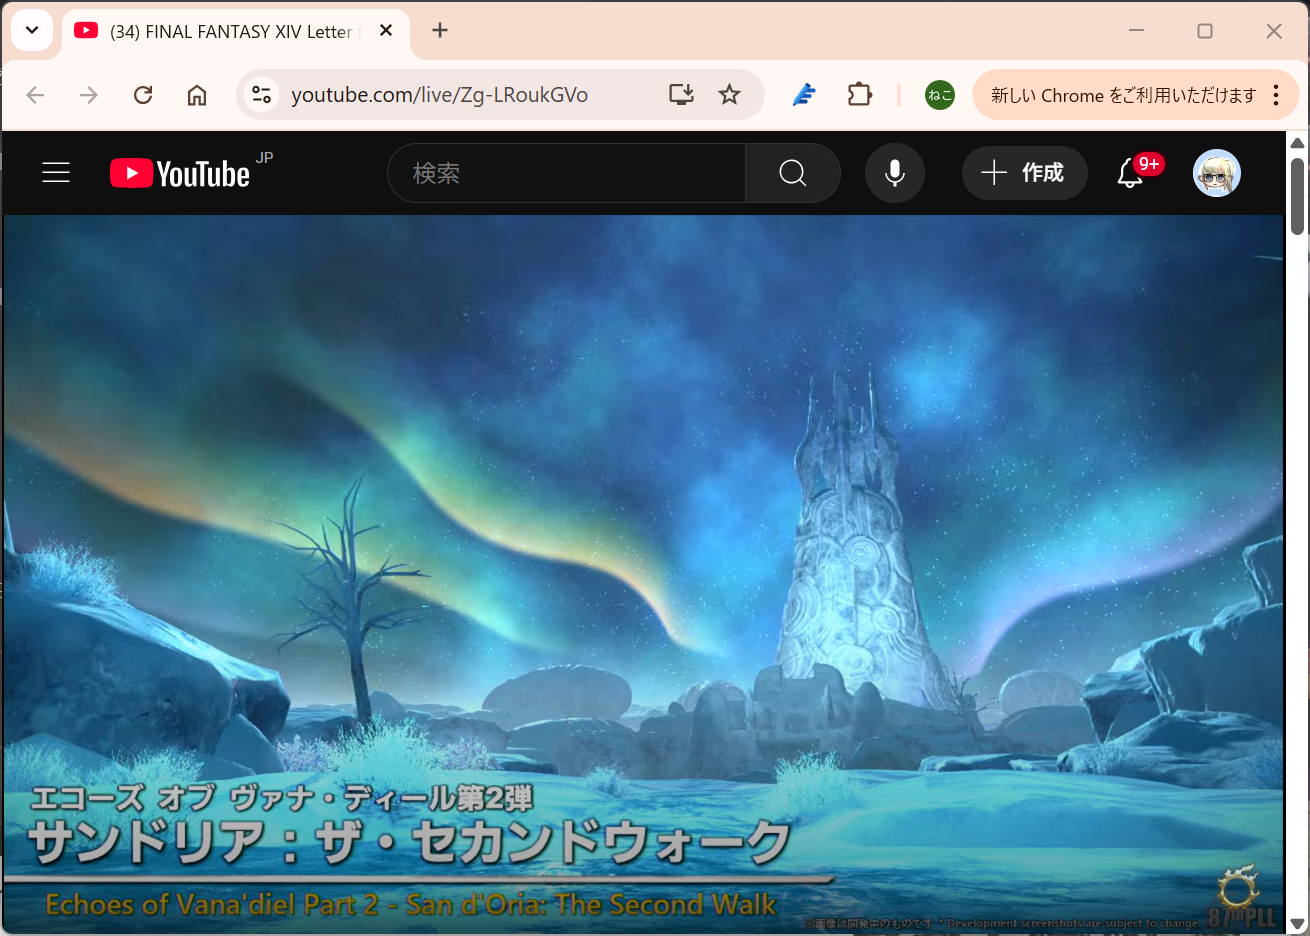The image size is (1310, 936).
Task: Open Chrome three-dot menu
Action: click(1276, 95)
